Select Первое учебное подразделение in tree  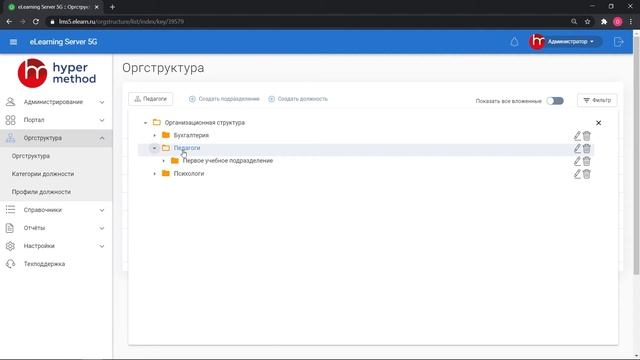(228, 161)
